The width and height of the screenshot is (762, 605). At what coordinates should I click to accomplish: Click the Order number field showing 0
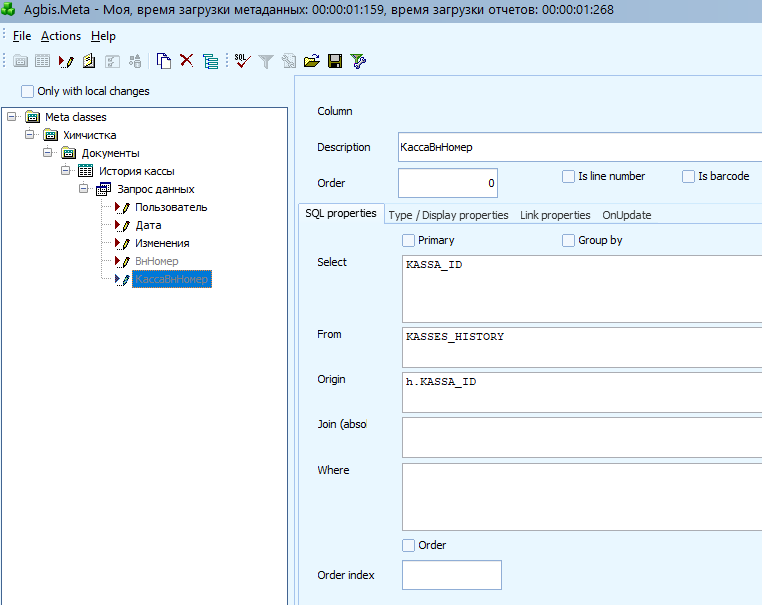point(448,183)
